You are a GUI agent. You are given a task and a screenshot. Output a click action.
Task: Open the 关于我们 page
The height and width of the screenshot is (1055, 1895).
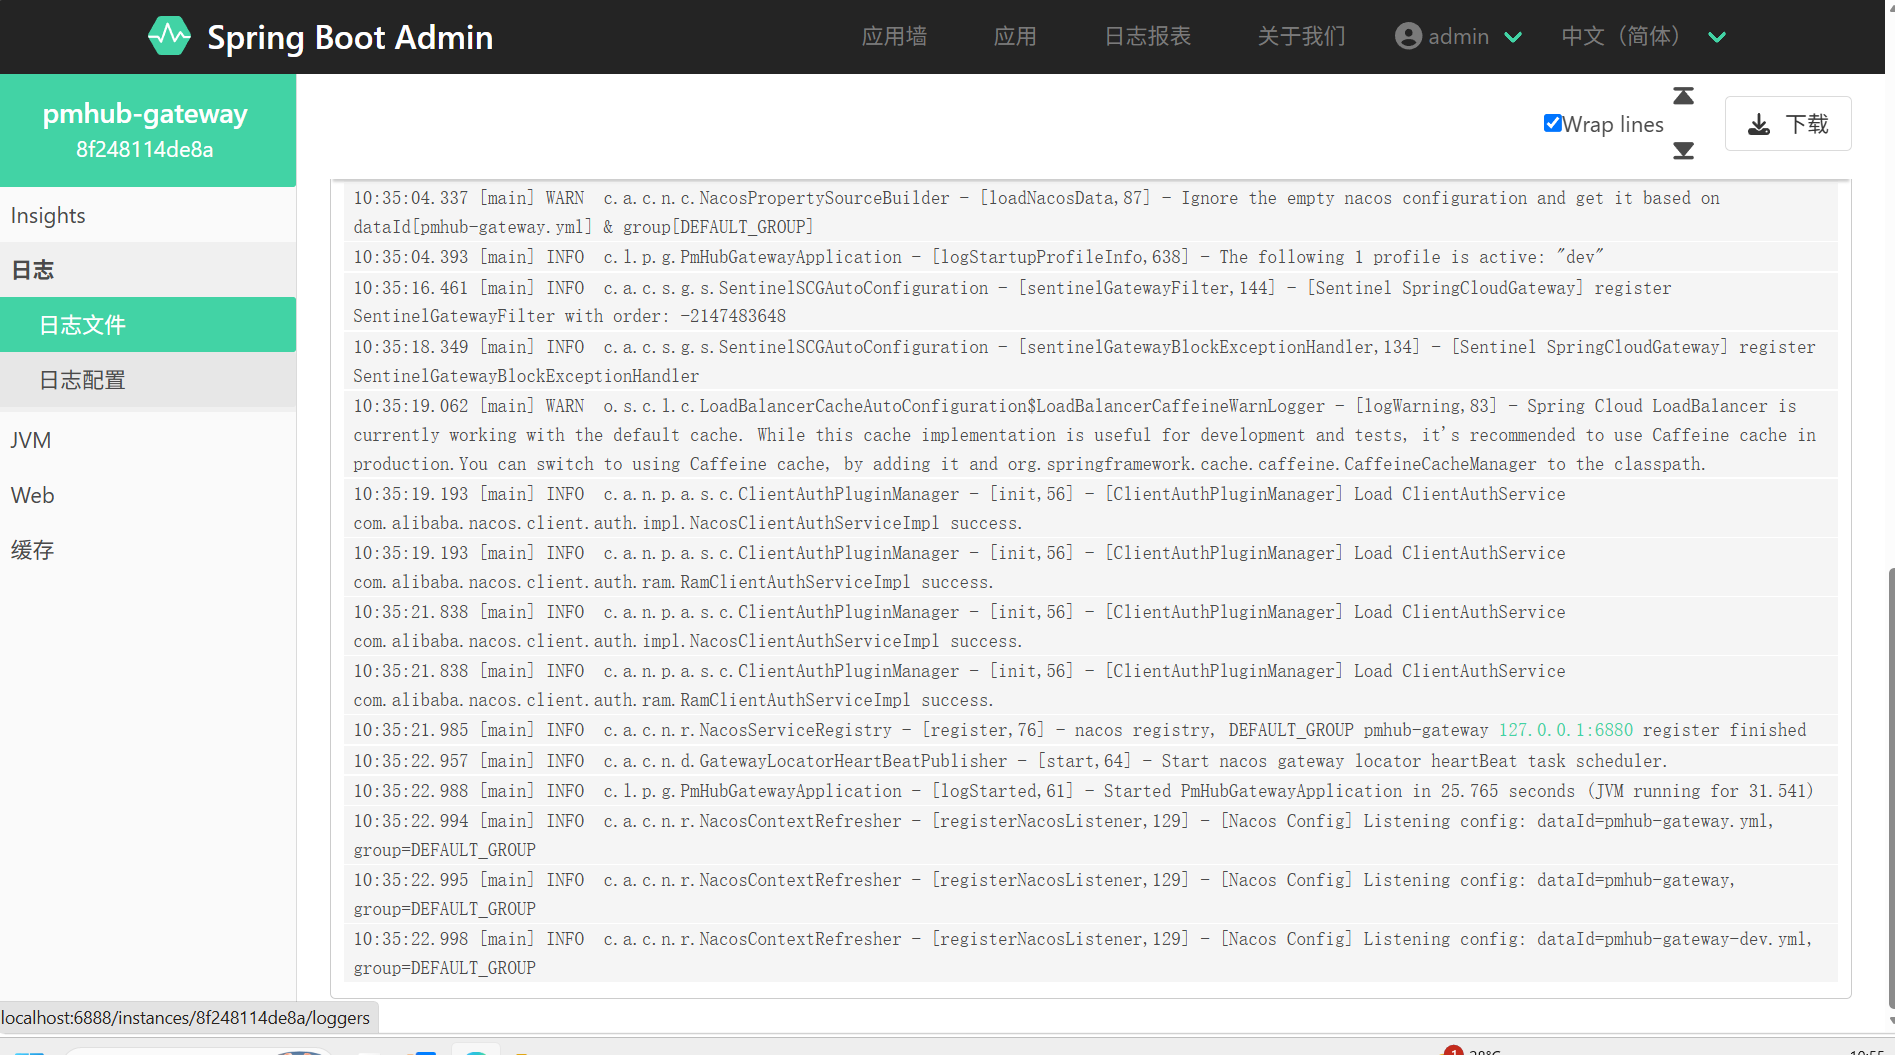click(1301, 37)
